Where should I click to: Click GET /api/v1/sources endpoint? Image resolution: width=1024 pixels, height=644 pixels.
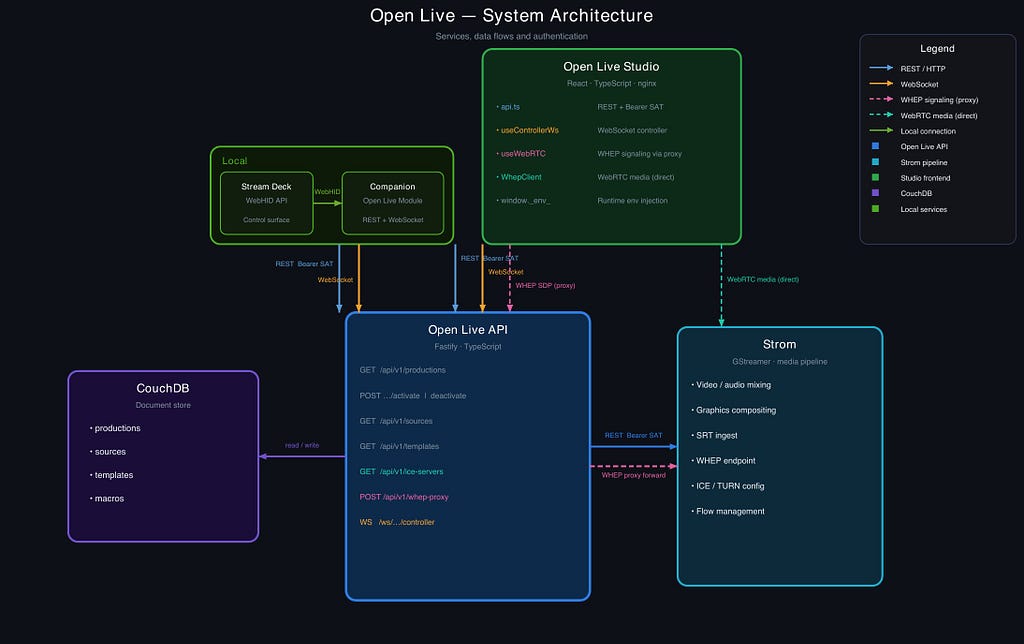(396, 421)
